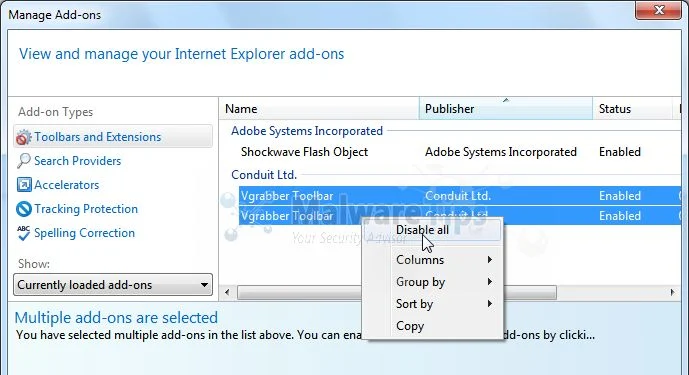Screen dimensions: 689x375
Task: Click the Adobe Systems Incorporated group header
Action: 307,131
